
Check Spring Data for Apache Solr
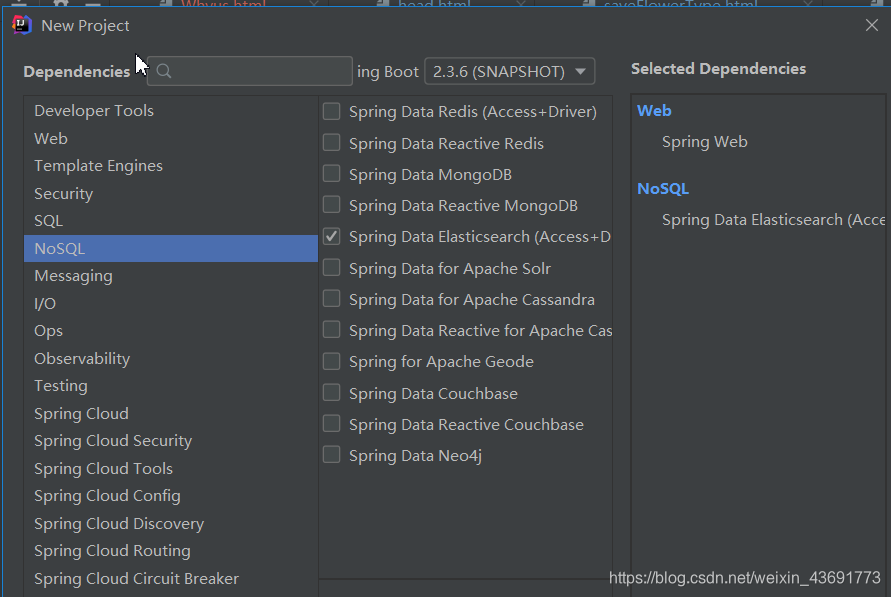pyautogui.click(x=332, y=268)
